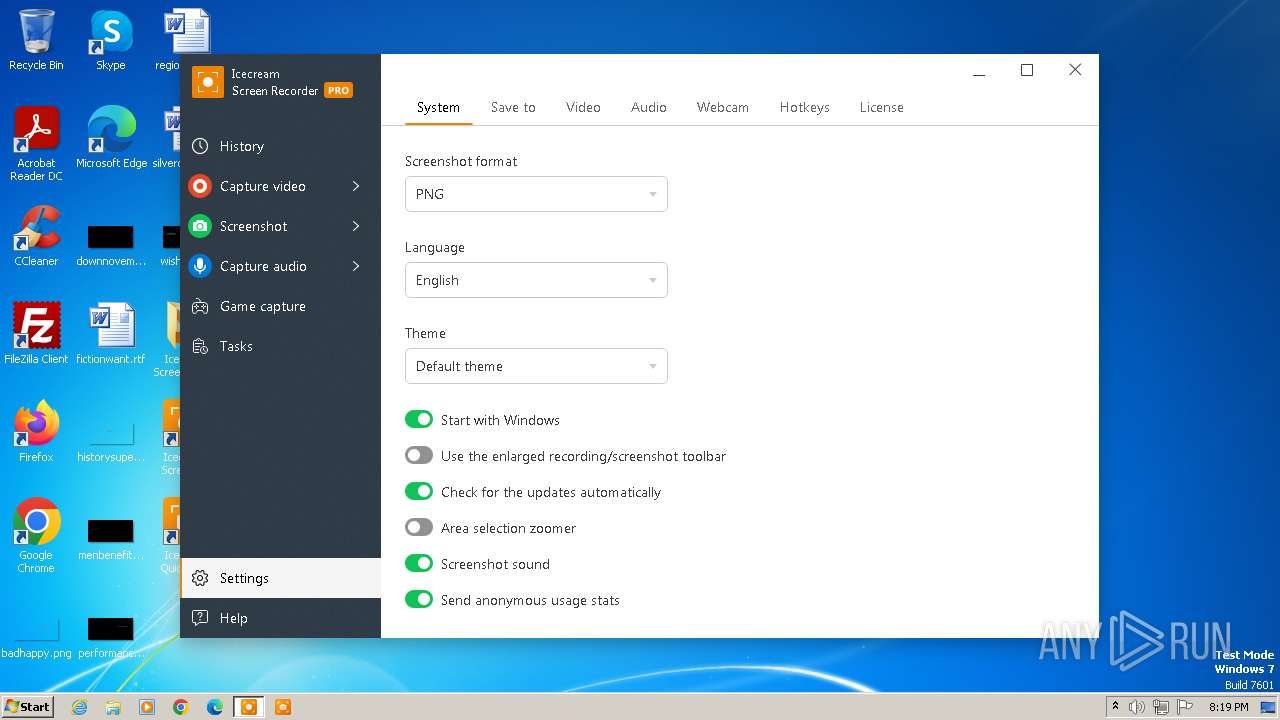This screenshot has width=1280, height=720.
Task: Click the Game capture gamepad icon
Action: [x=200, y=306]
